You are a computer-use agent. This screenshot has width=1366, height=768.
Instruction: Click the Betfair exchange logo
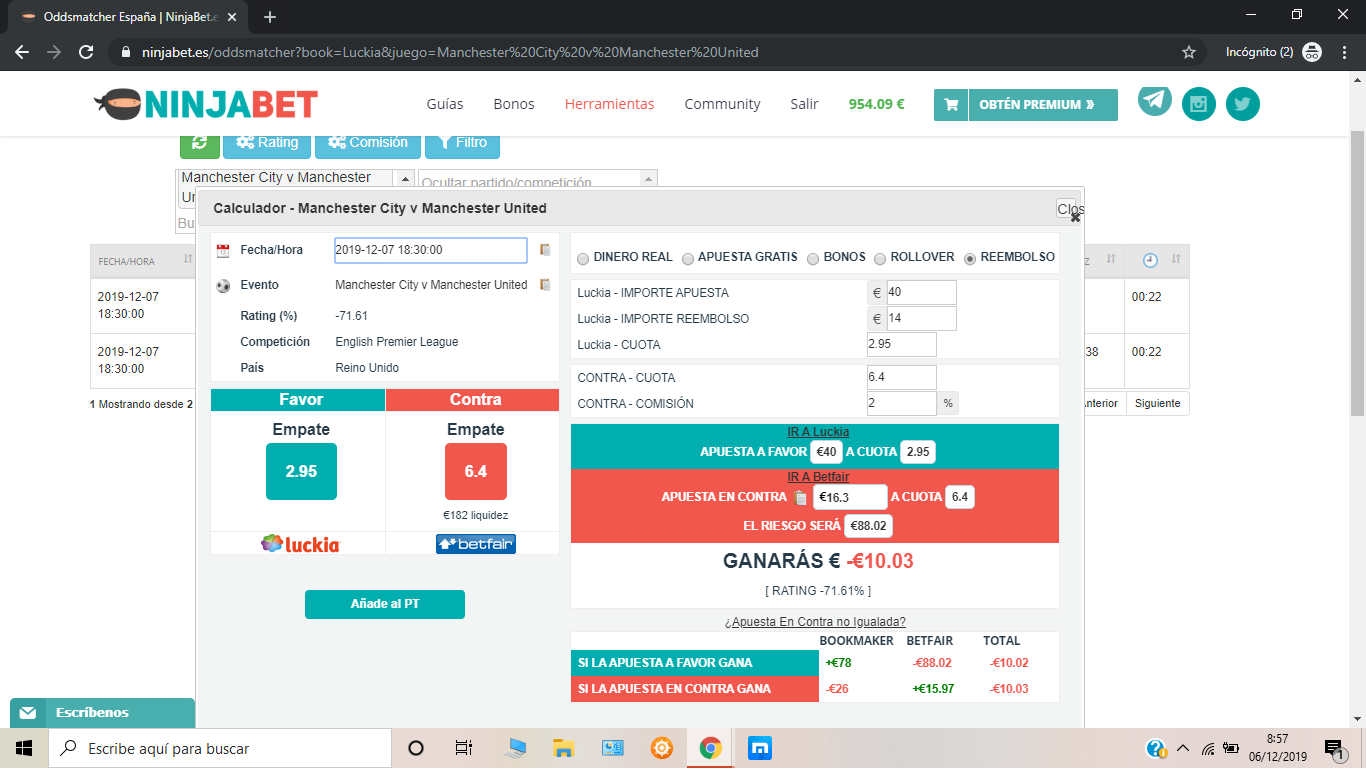[476, 544]
